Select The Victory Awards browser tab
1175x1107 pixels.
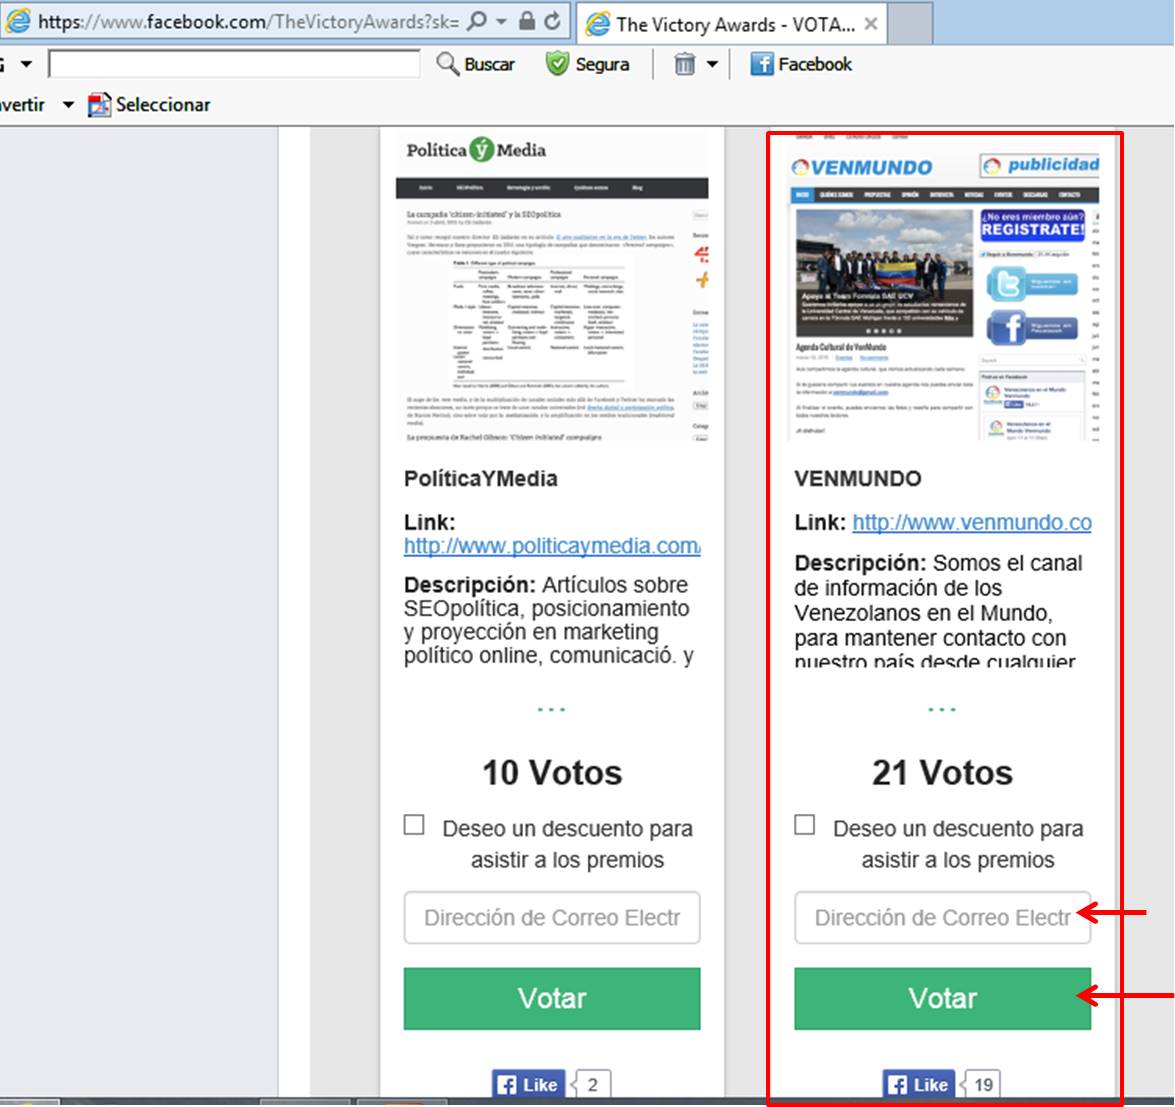(x=720, y=24)
